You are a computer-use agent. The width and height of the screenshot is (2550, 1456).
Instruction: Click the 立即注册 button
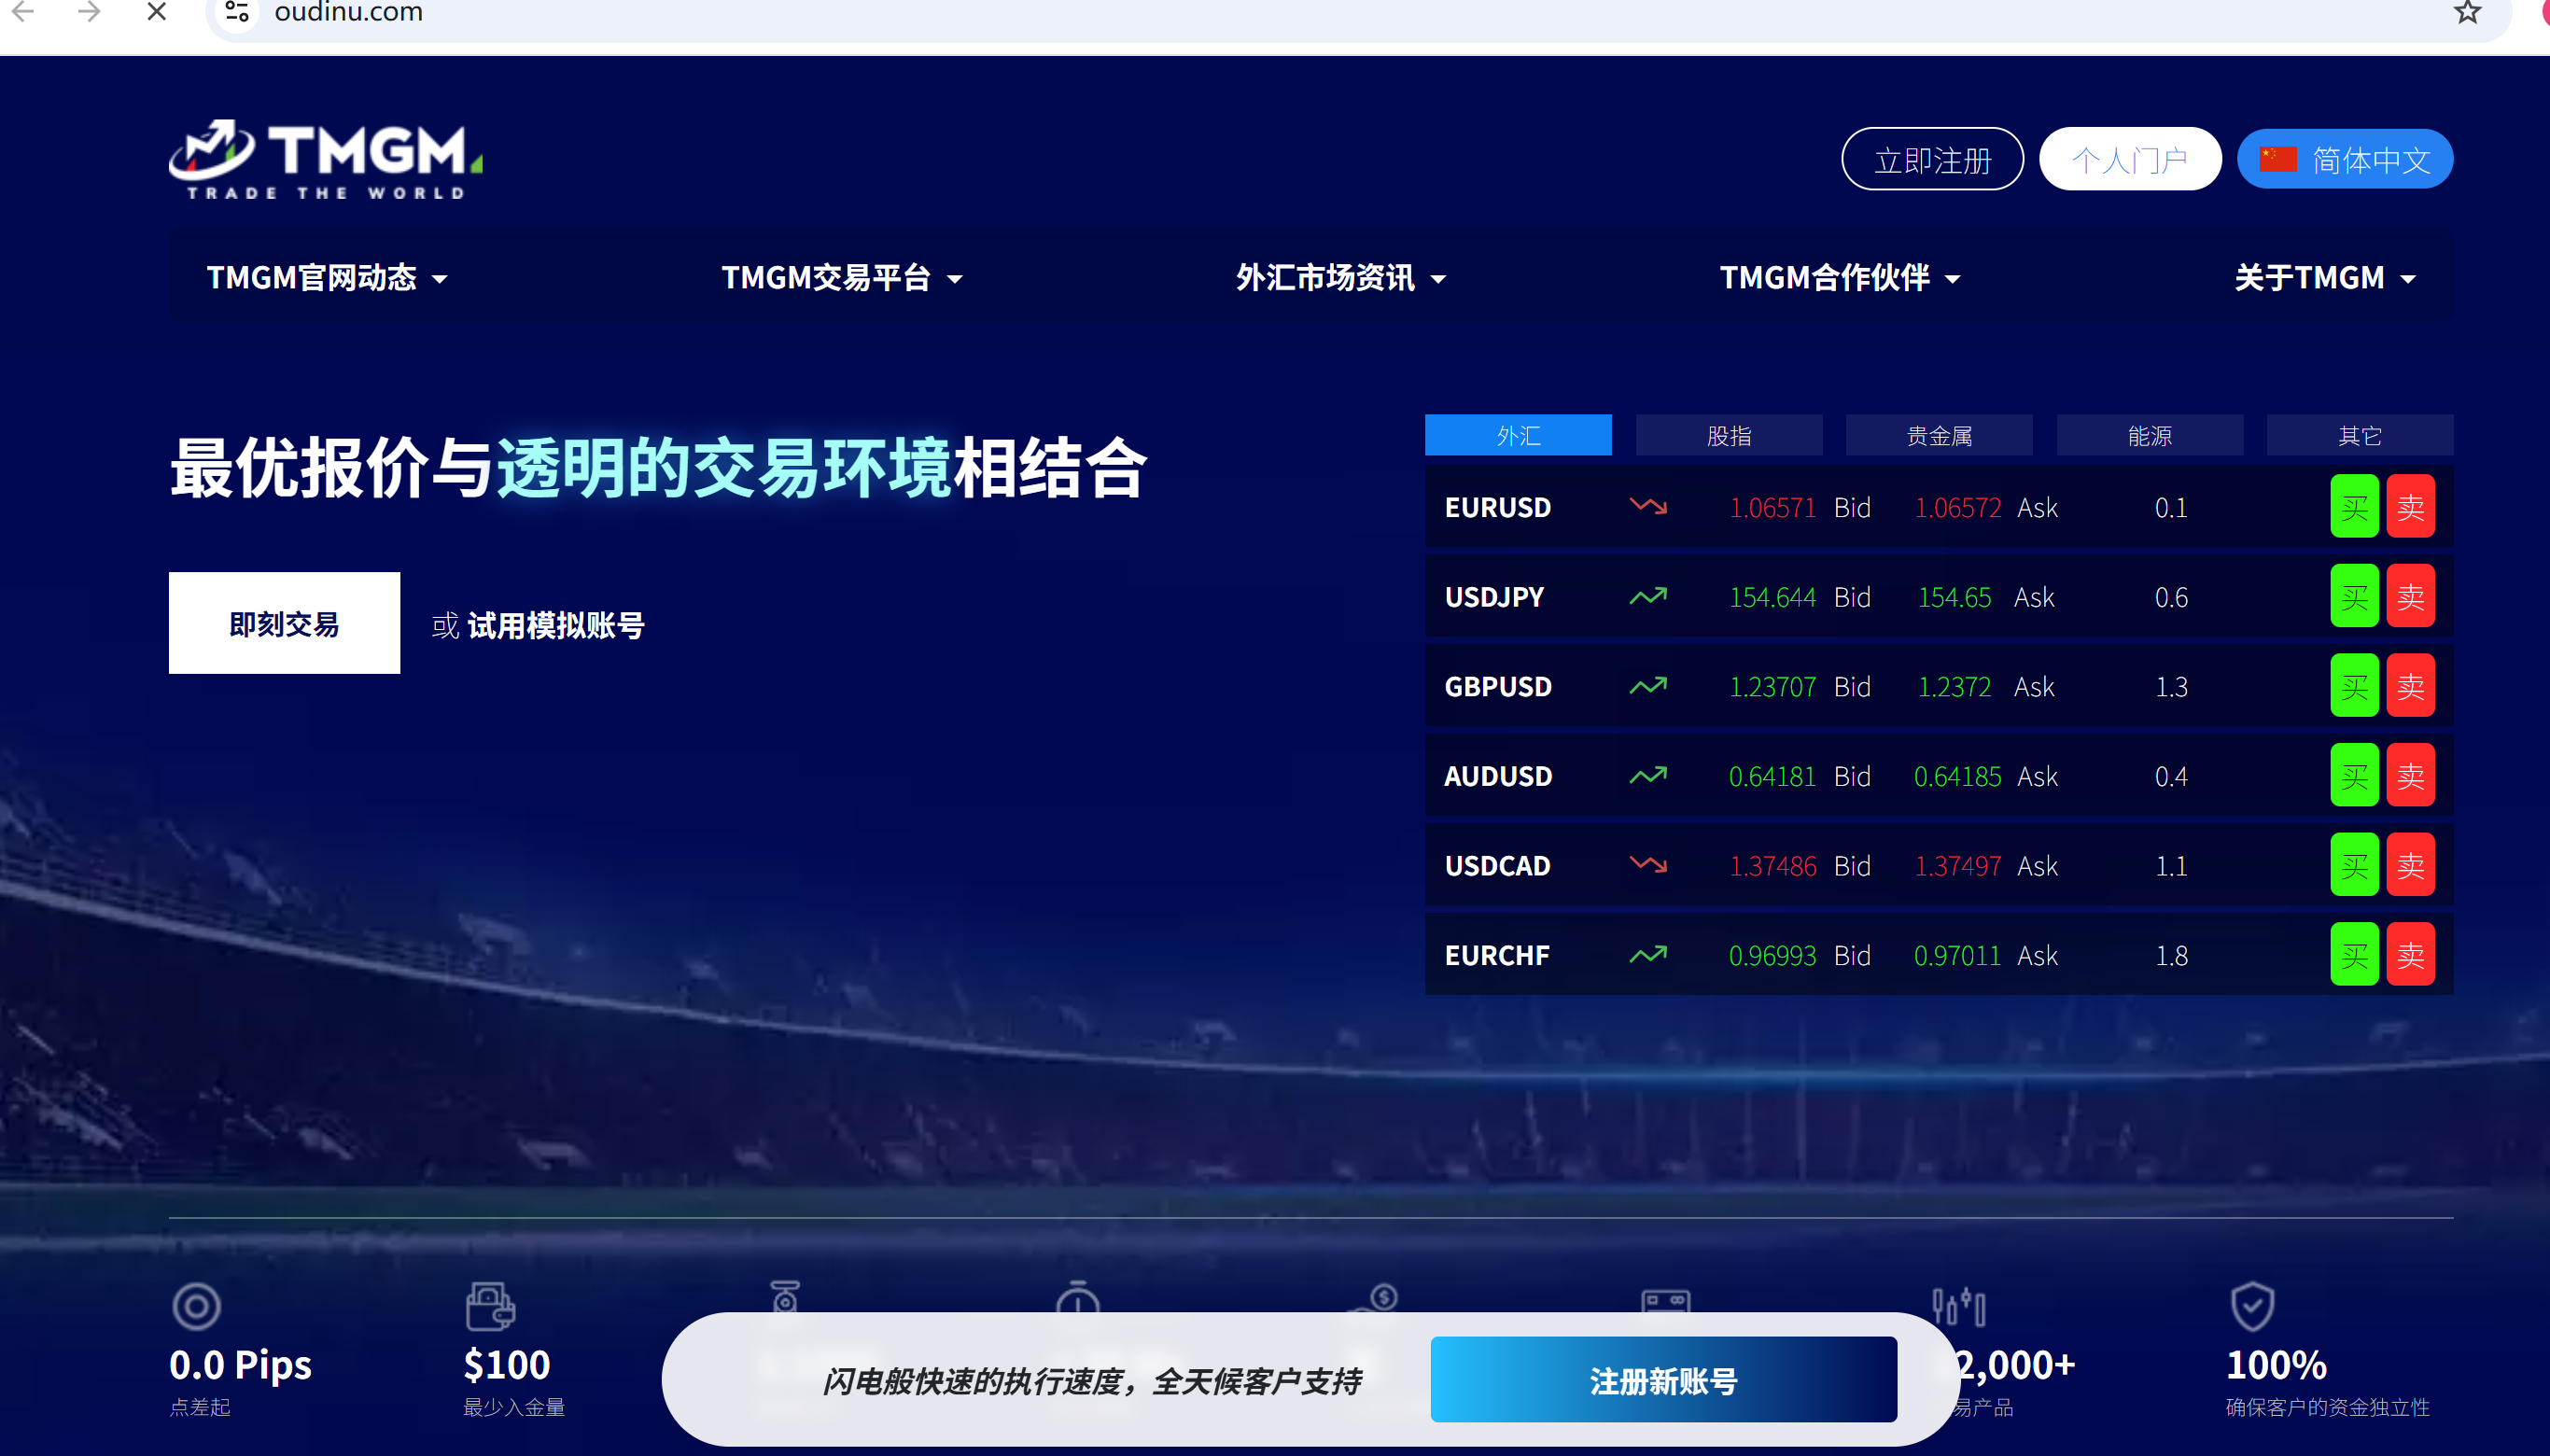pyautogui.click(x=1932, y=159)
